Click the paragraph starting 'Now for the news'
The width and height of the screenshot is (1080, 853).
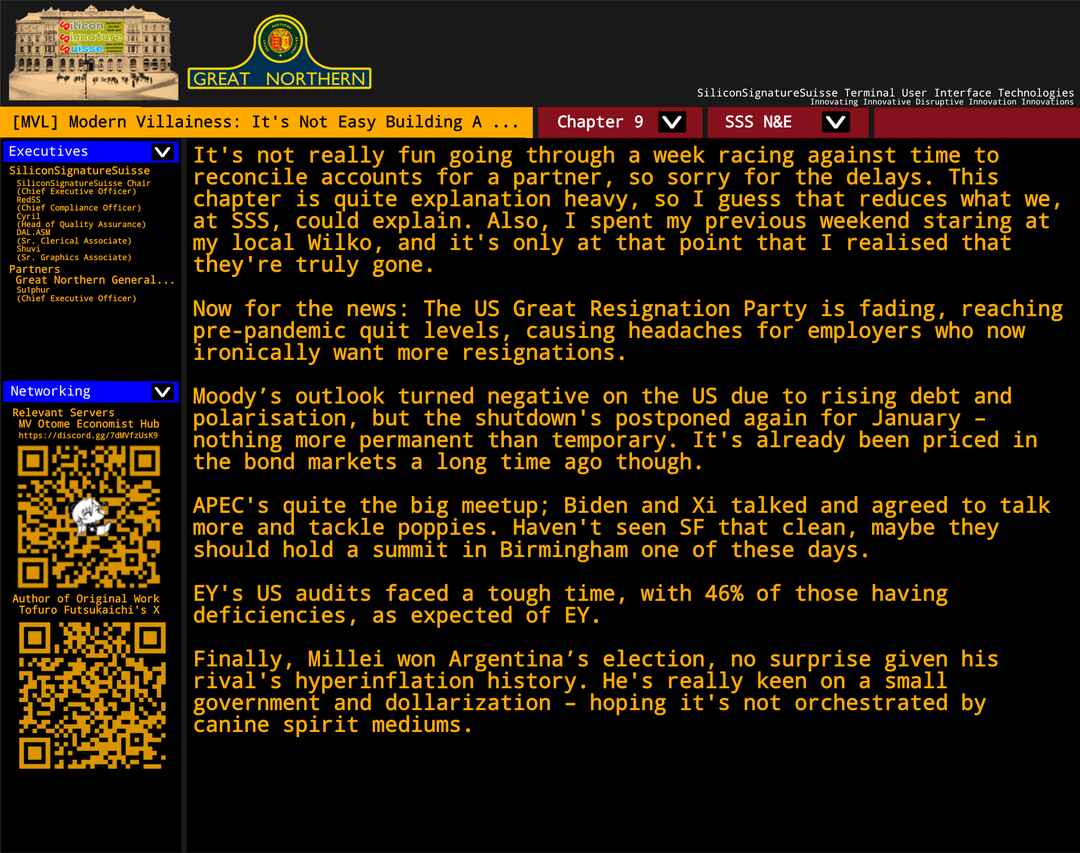point(627,331)
